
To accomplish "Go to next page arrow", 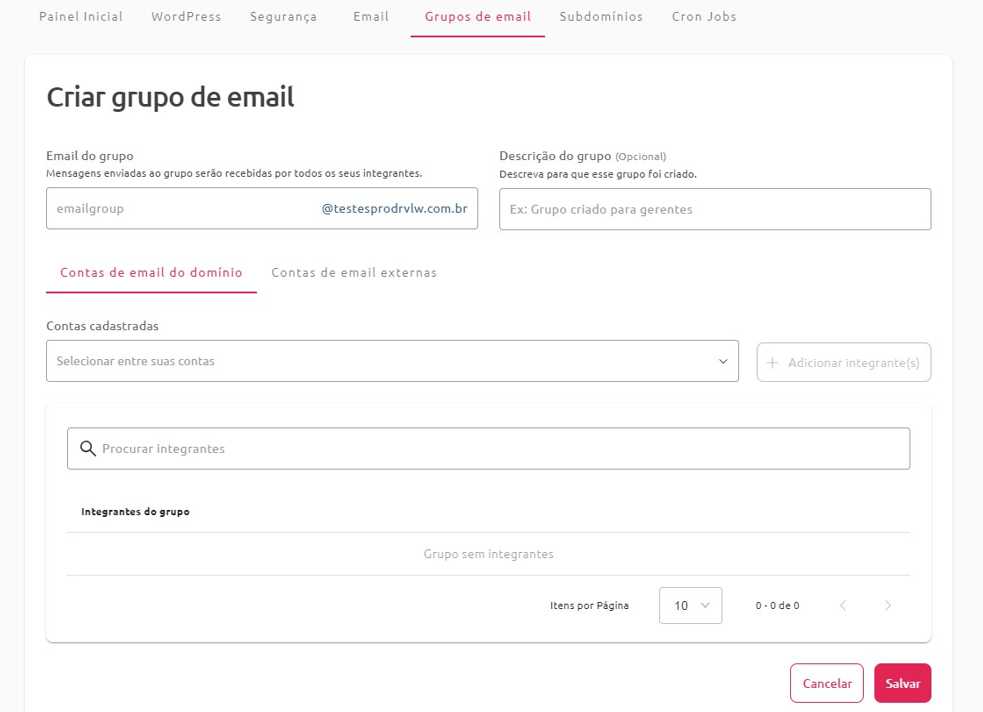I will (x=888, y=605).
